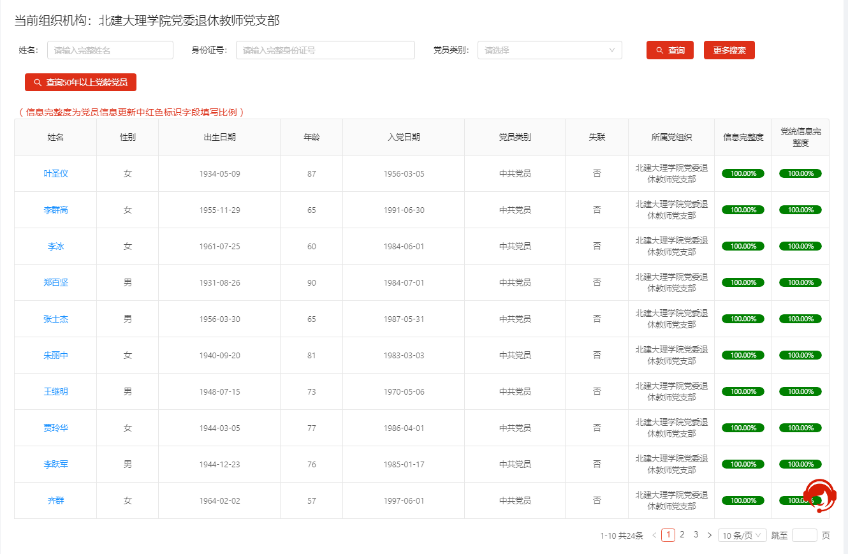The width and height of the screenshot is (848, 554).
Task: Click the 跳至 page number input box
Action: click(804, 535)
